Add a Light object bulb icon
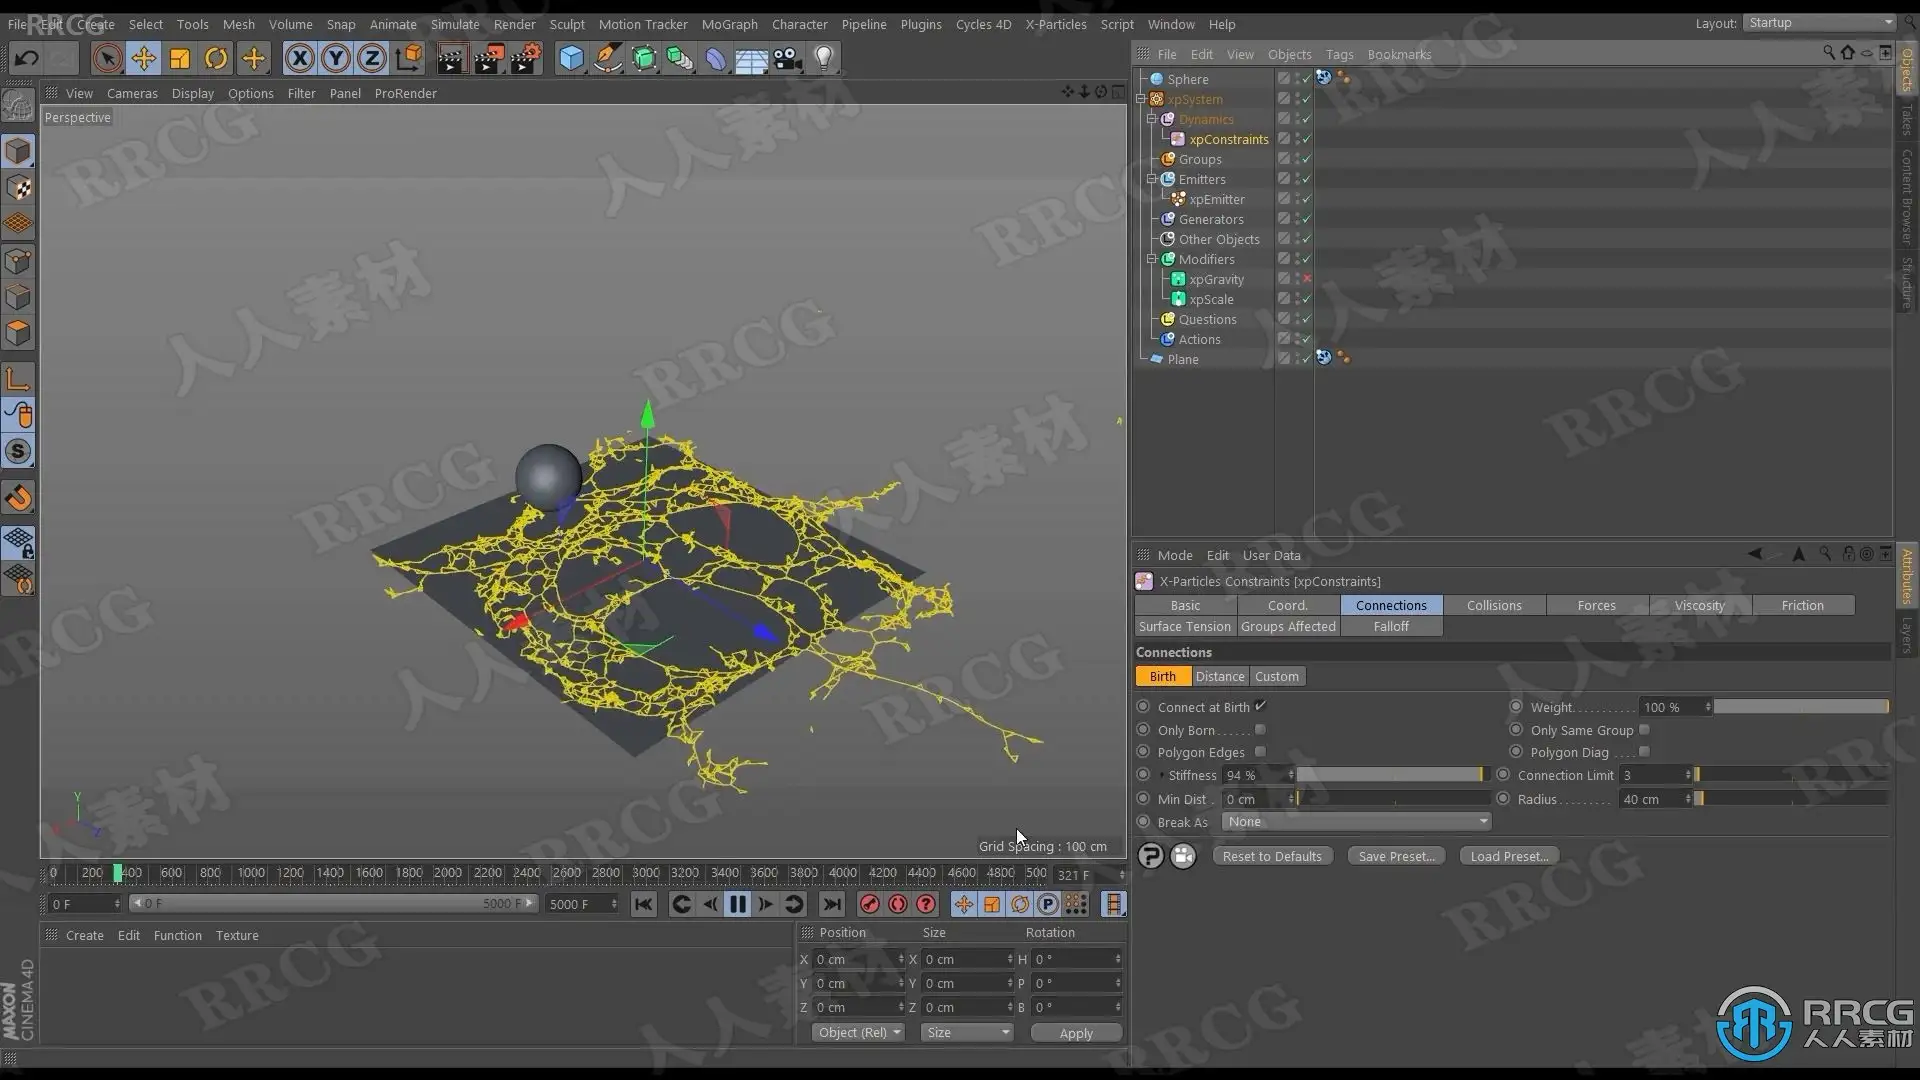This screenshot has height=1080, width=1920. (824, 59)
